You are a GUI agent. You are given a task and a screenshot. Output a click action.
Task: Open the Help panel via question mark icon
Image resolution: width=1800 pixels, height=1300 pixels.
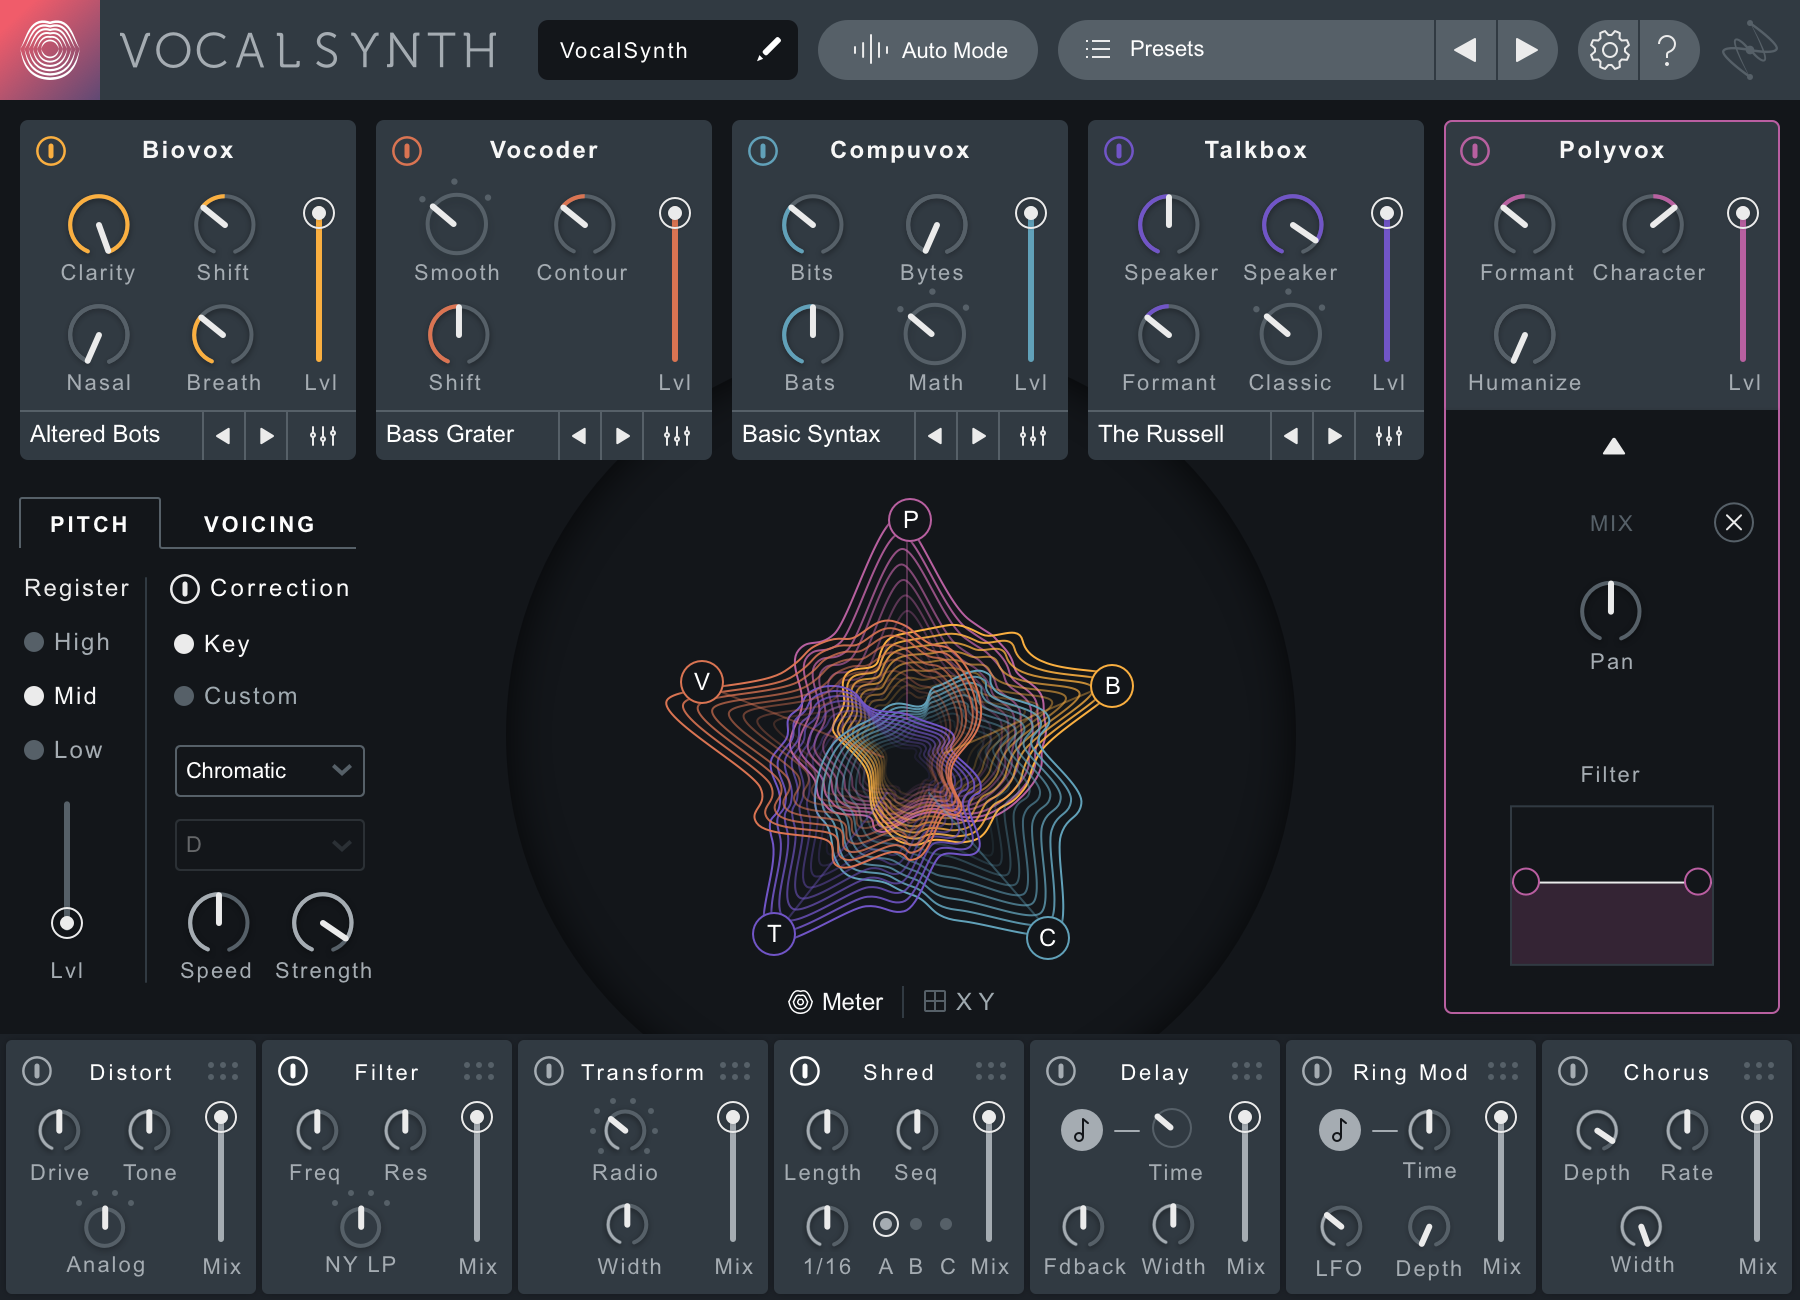point(1668,49)
